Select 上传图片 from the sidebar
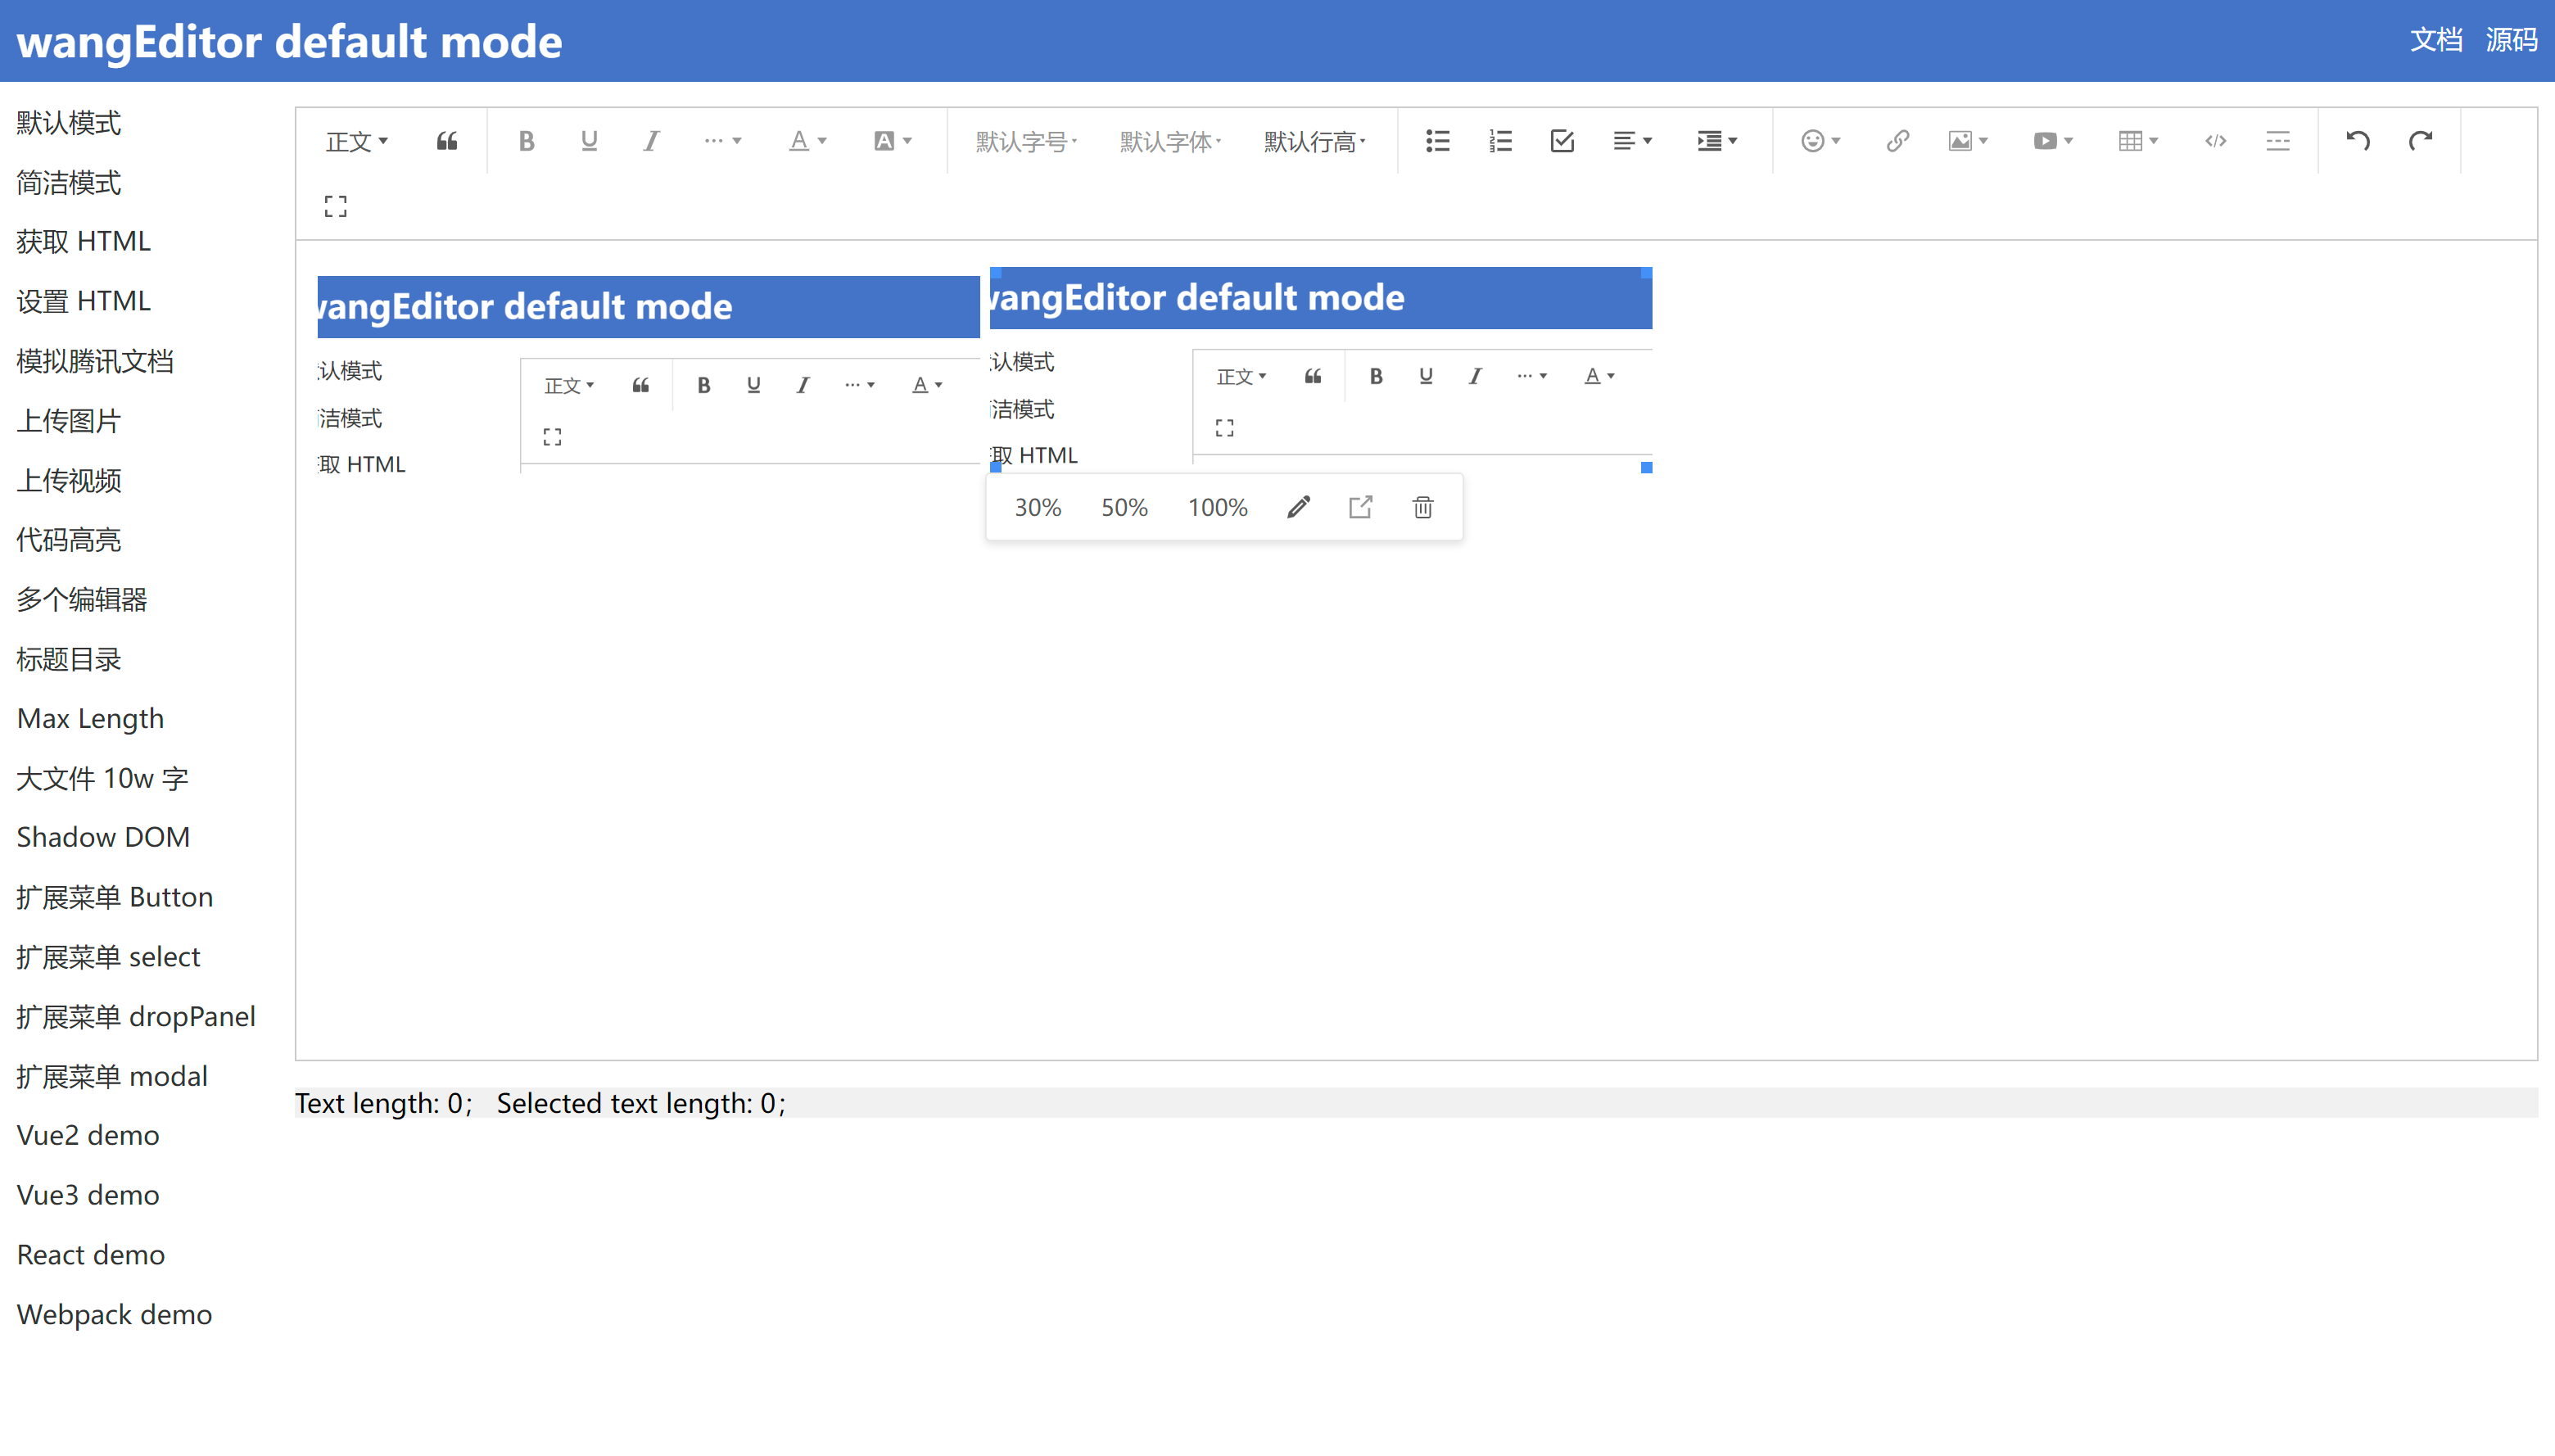The image size is (2555, 1456). [x=69, y=421]
